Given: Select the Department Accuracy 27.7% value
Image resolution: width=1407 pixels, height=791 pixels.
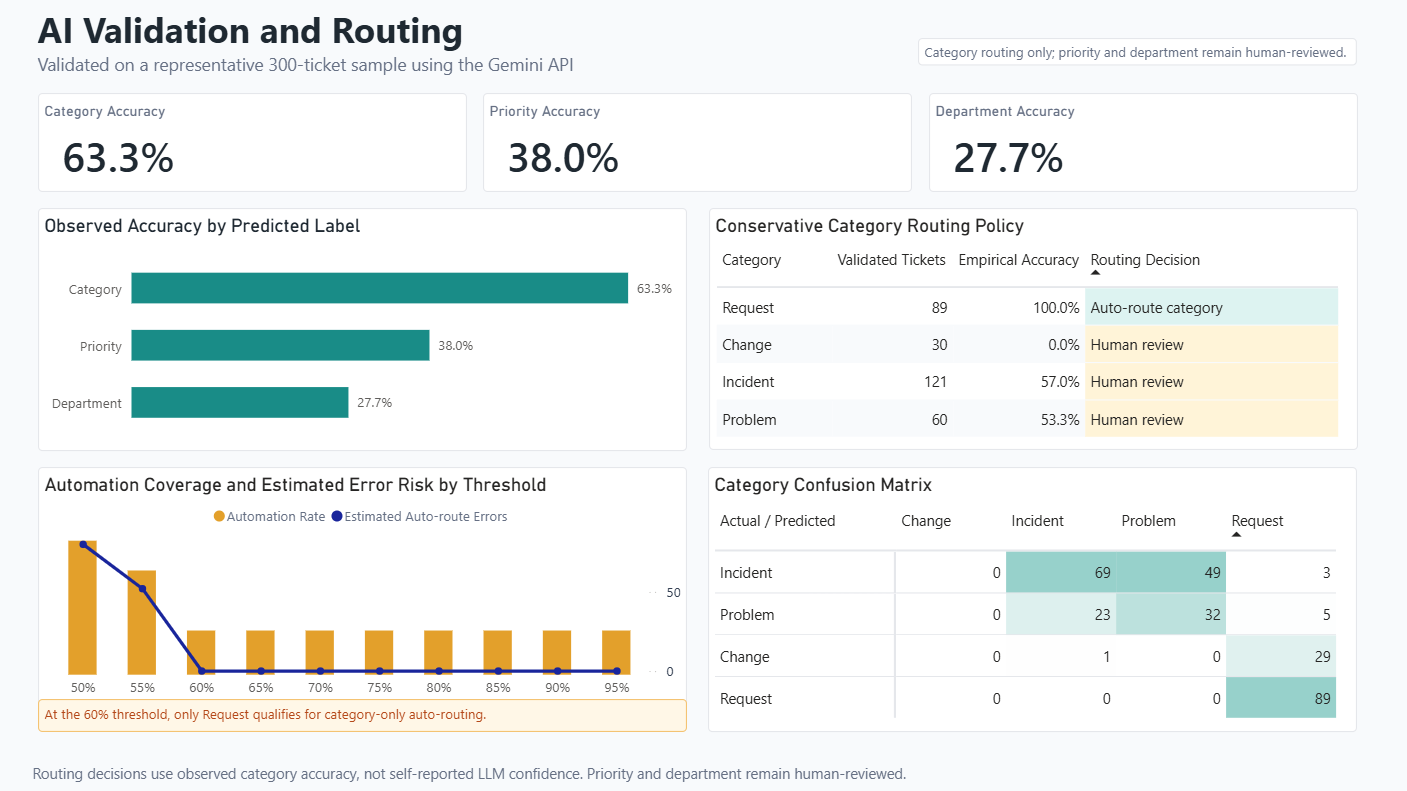Looking at the screenshot, I should pos(1008,158).
